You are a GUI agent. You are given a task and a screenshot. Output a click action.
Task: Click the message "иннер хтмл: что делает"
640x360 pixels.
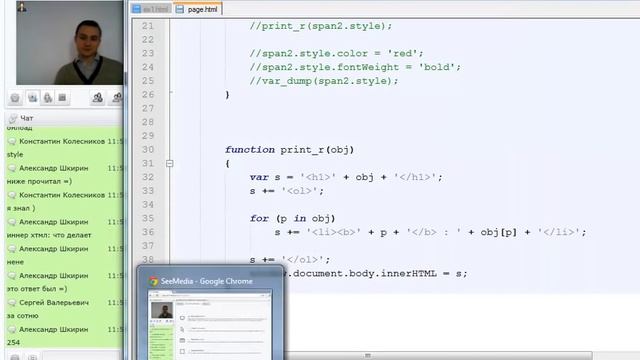click(x=49, y=235)
